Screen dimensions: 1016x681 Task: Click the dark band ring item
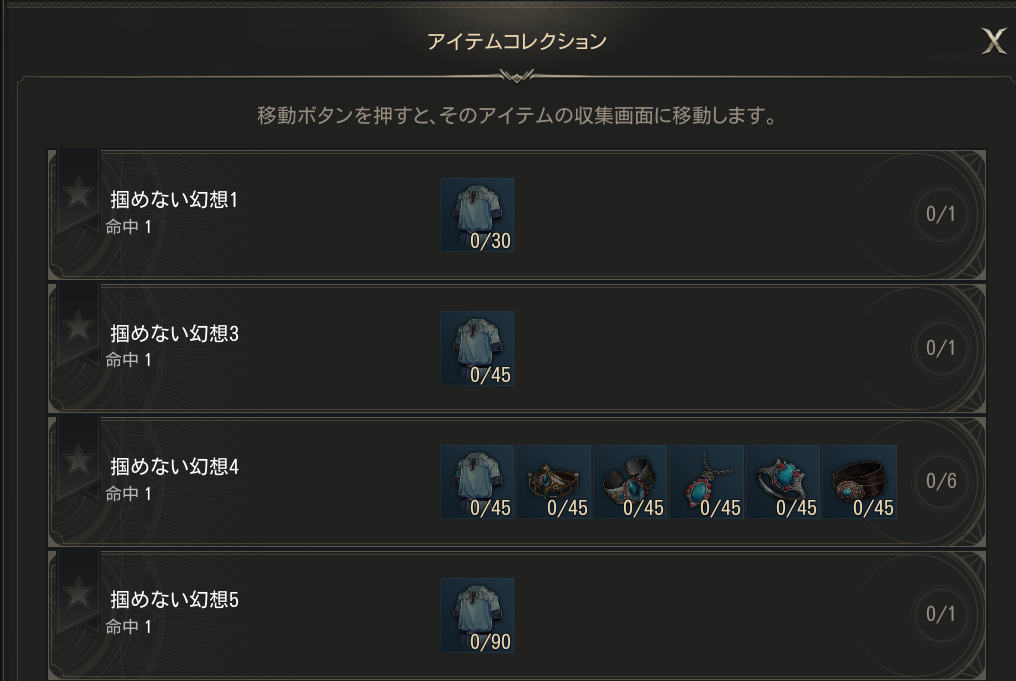click(860, 481)
